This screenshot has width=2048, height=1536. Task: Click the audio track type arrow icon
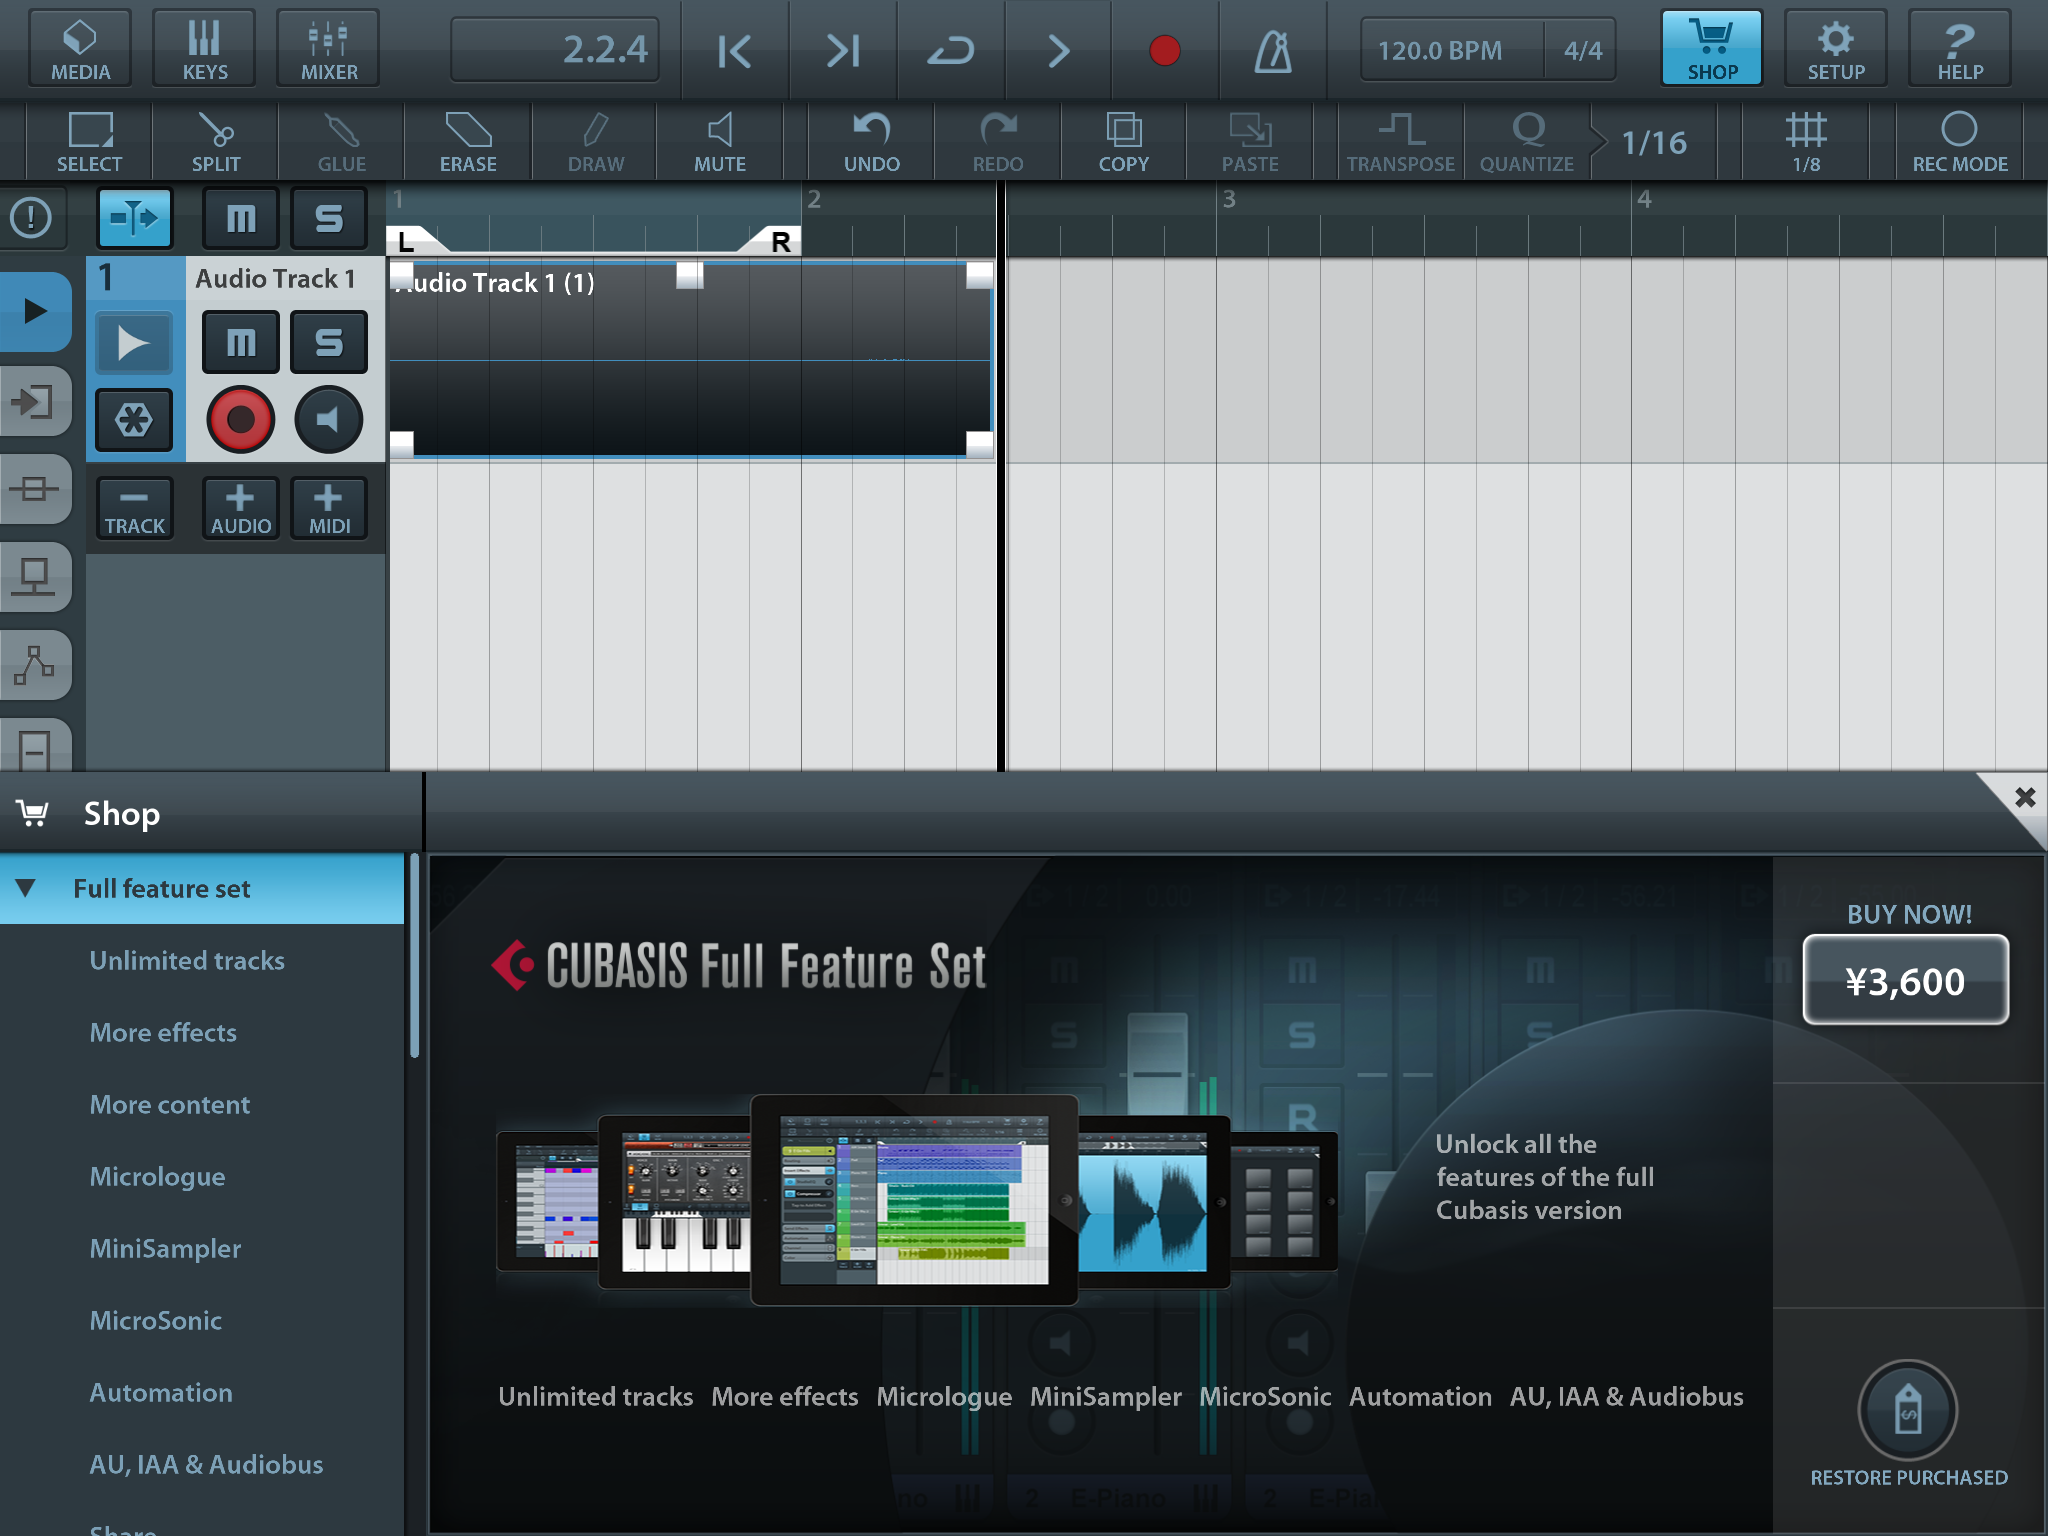pyautogui.click(x=134, y=343)
